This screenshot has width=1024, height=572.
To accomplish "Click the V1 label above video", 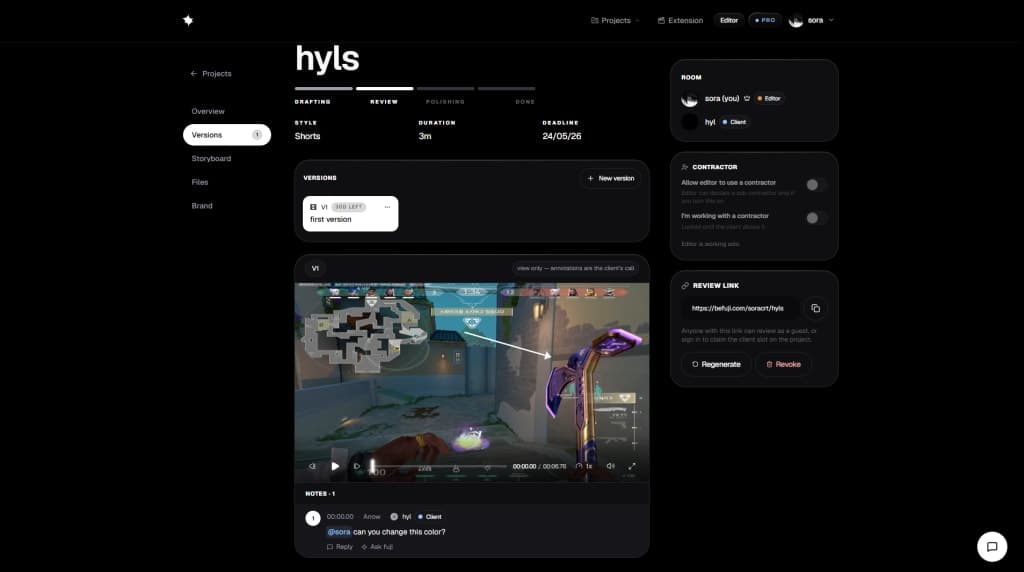I will pyautogui.click(x=315, y=268).
